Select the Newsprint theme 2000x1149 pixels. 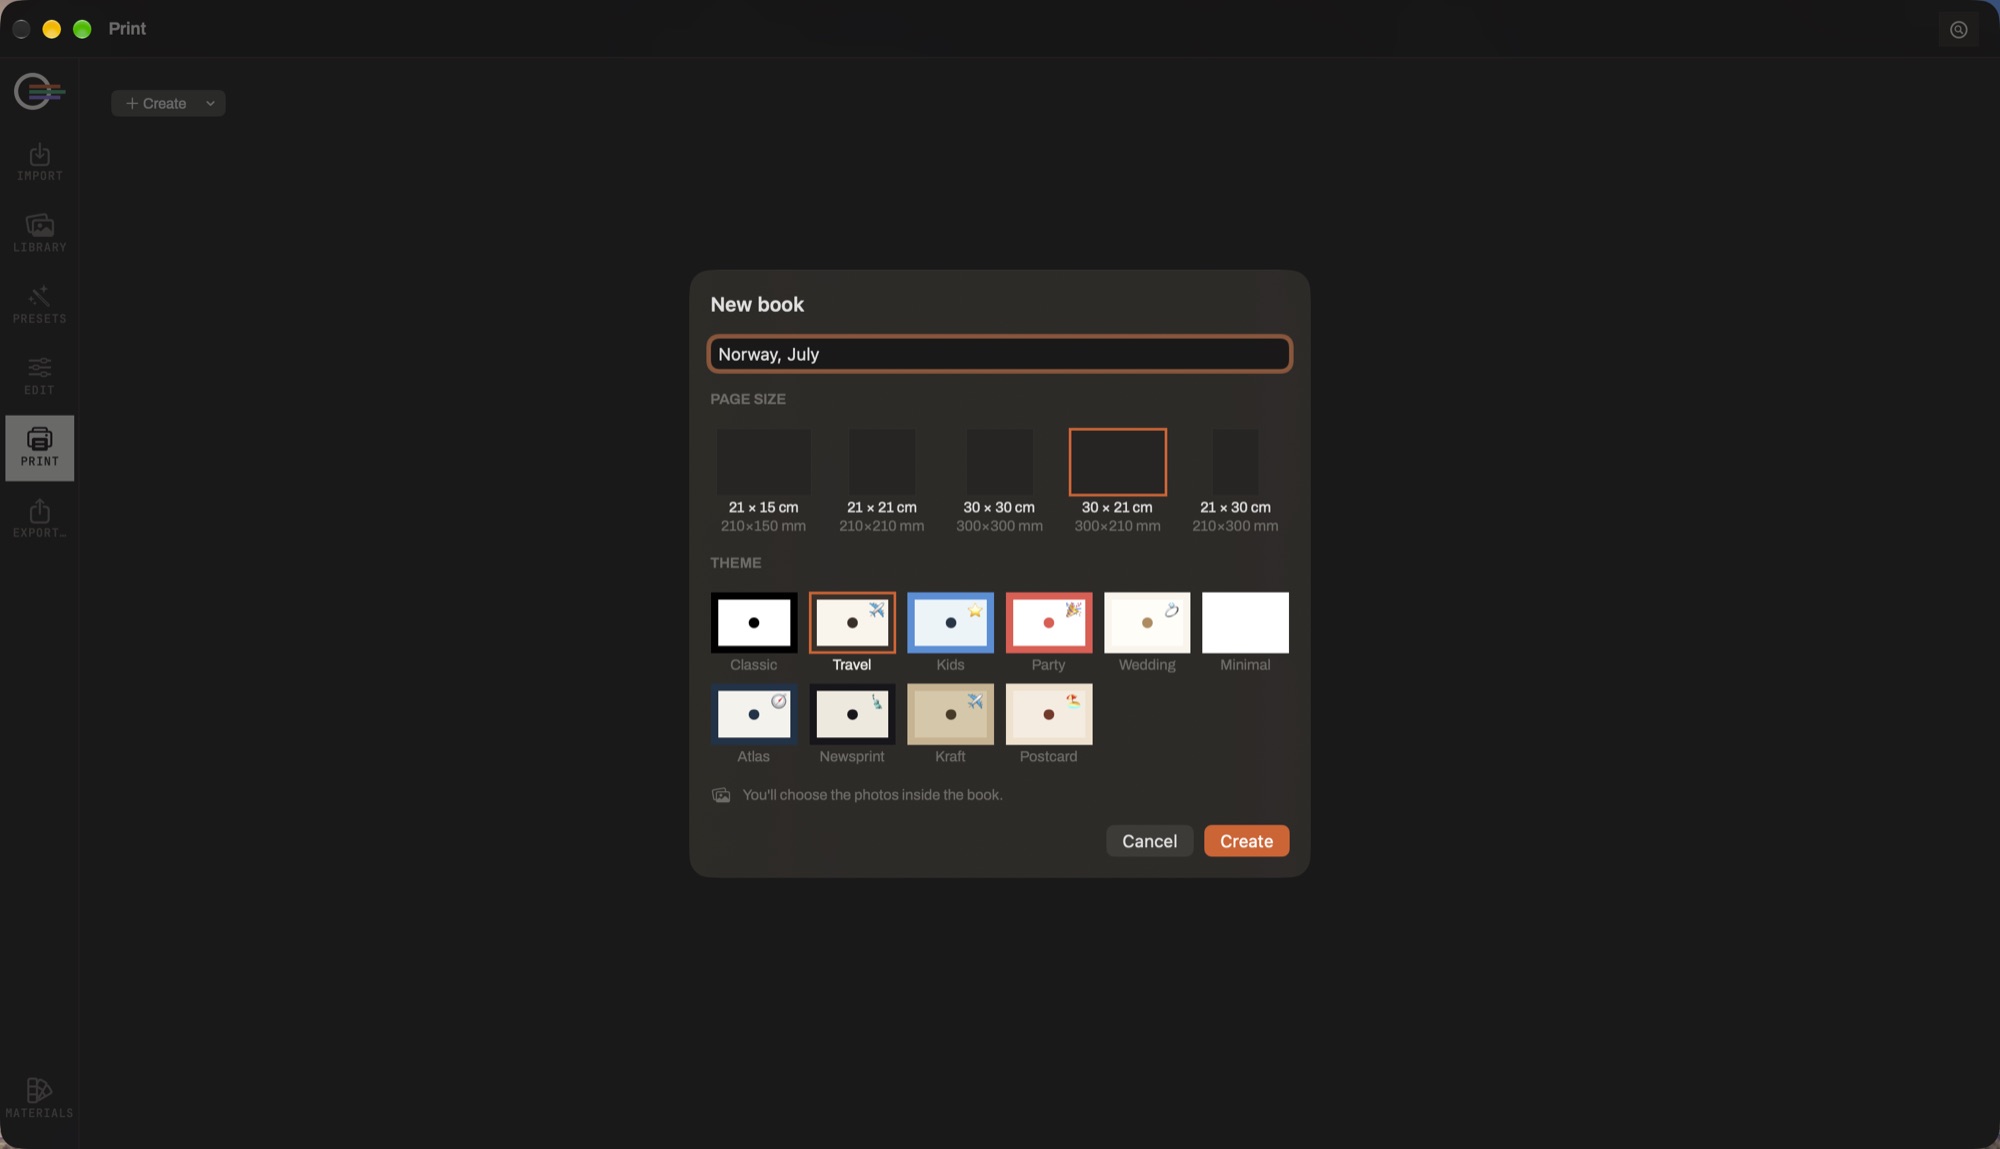click(x=852, y=724)
